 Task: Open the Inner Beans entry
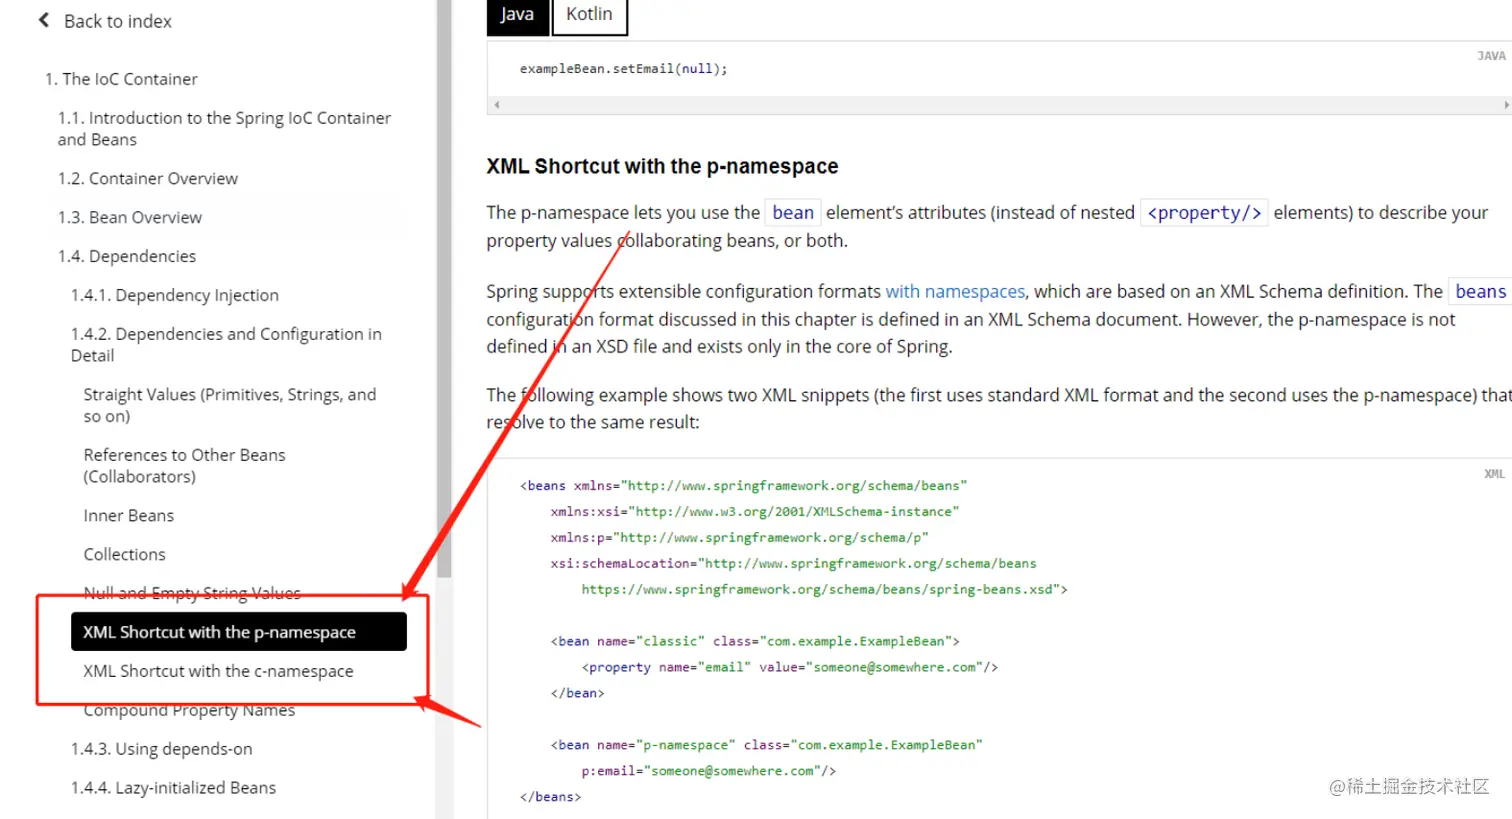(129, 515)
